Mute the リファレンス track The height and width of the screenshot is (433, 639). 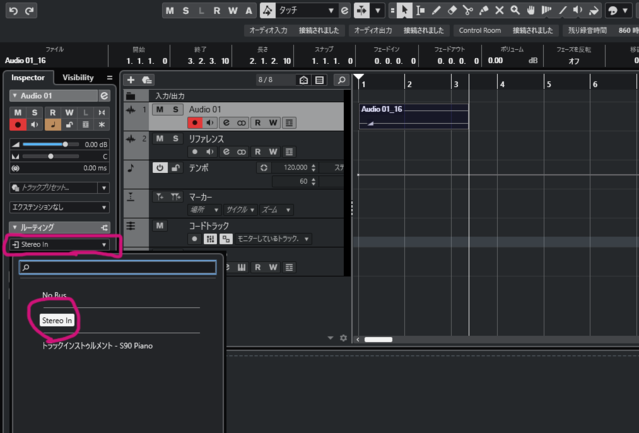pyautogui.click(x=160, y=138)
